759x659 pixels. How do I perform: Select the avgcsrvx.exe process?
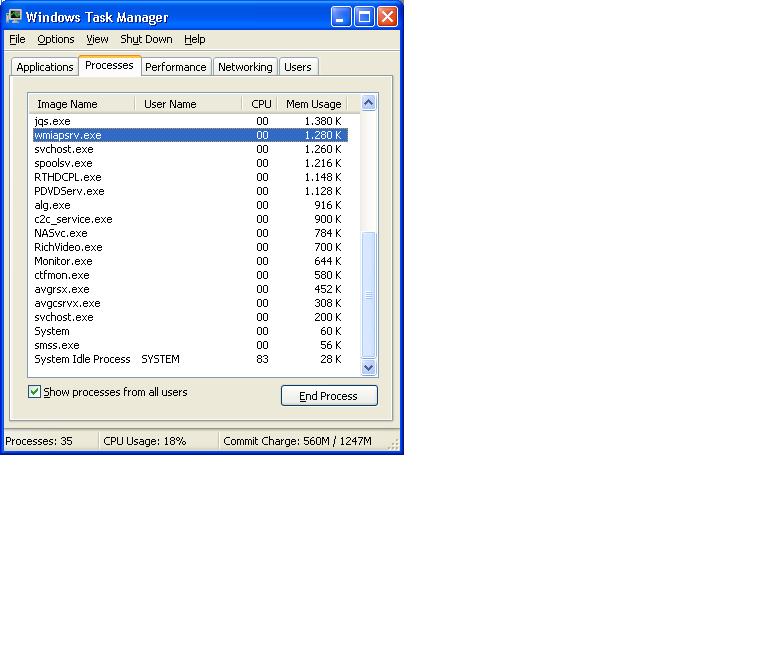pos(190,304)
